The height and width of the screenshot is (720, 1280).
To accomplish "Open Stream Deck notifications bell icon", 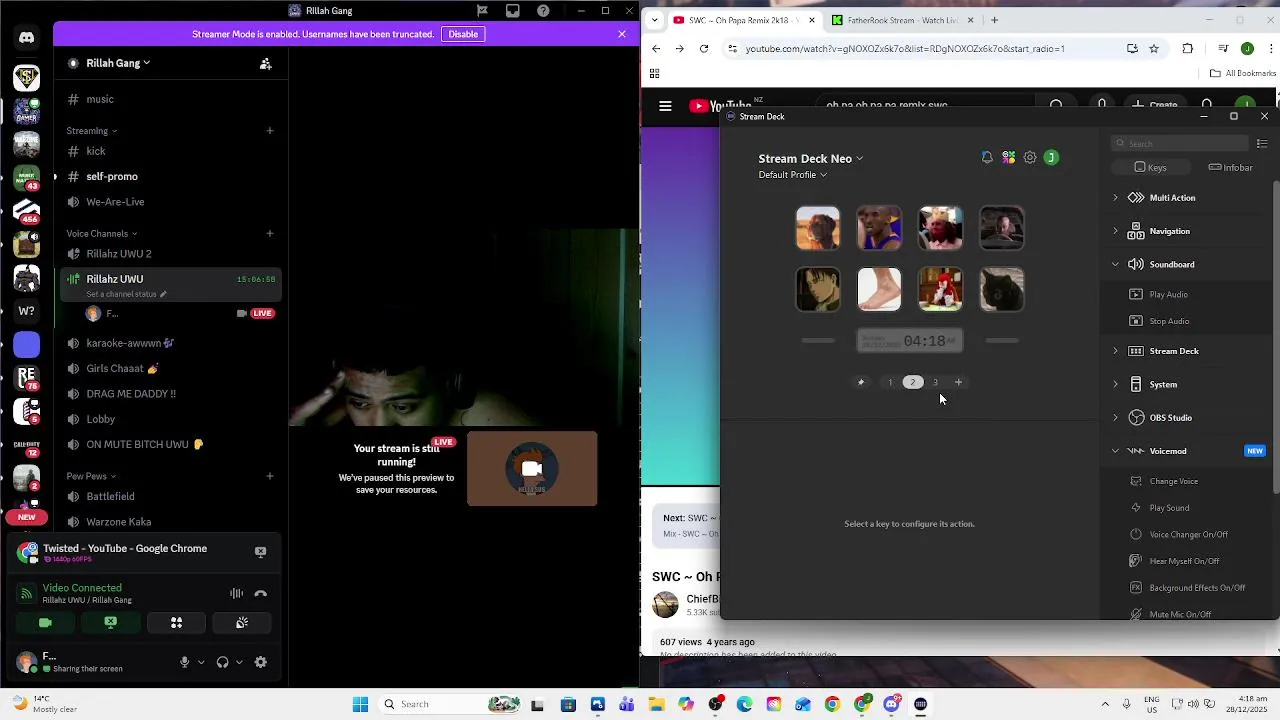I will click(x=987, y=158).
